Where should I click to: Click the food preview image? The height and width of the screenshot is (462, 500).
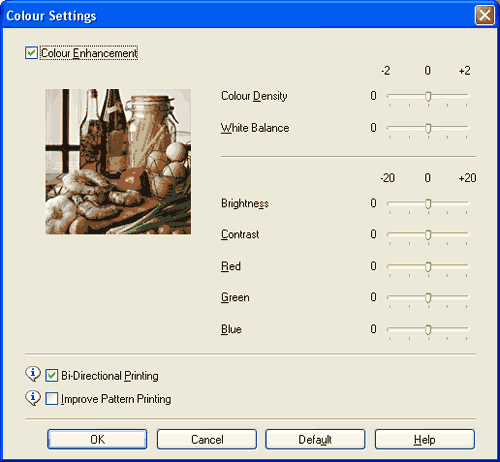tap(118, 161)
